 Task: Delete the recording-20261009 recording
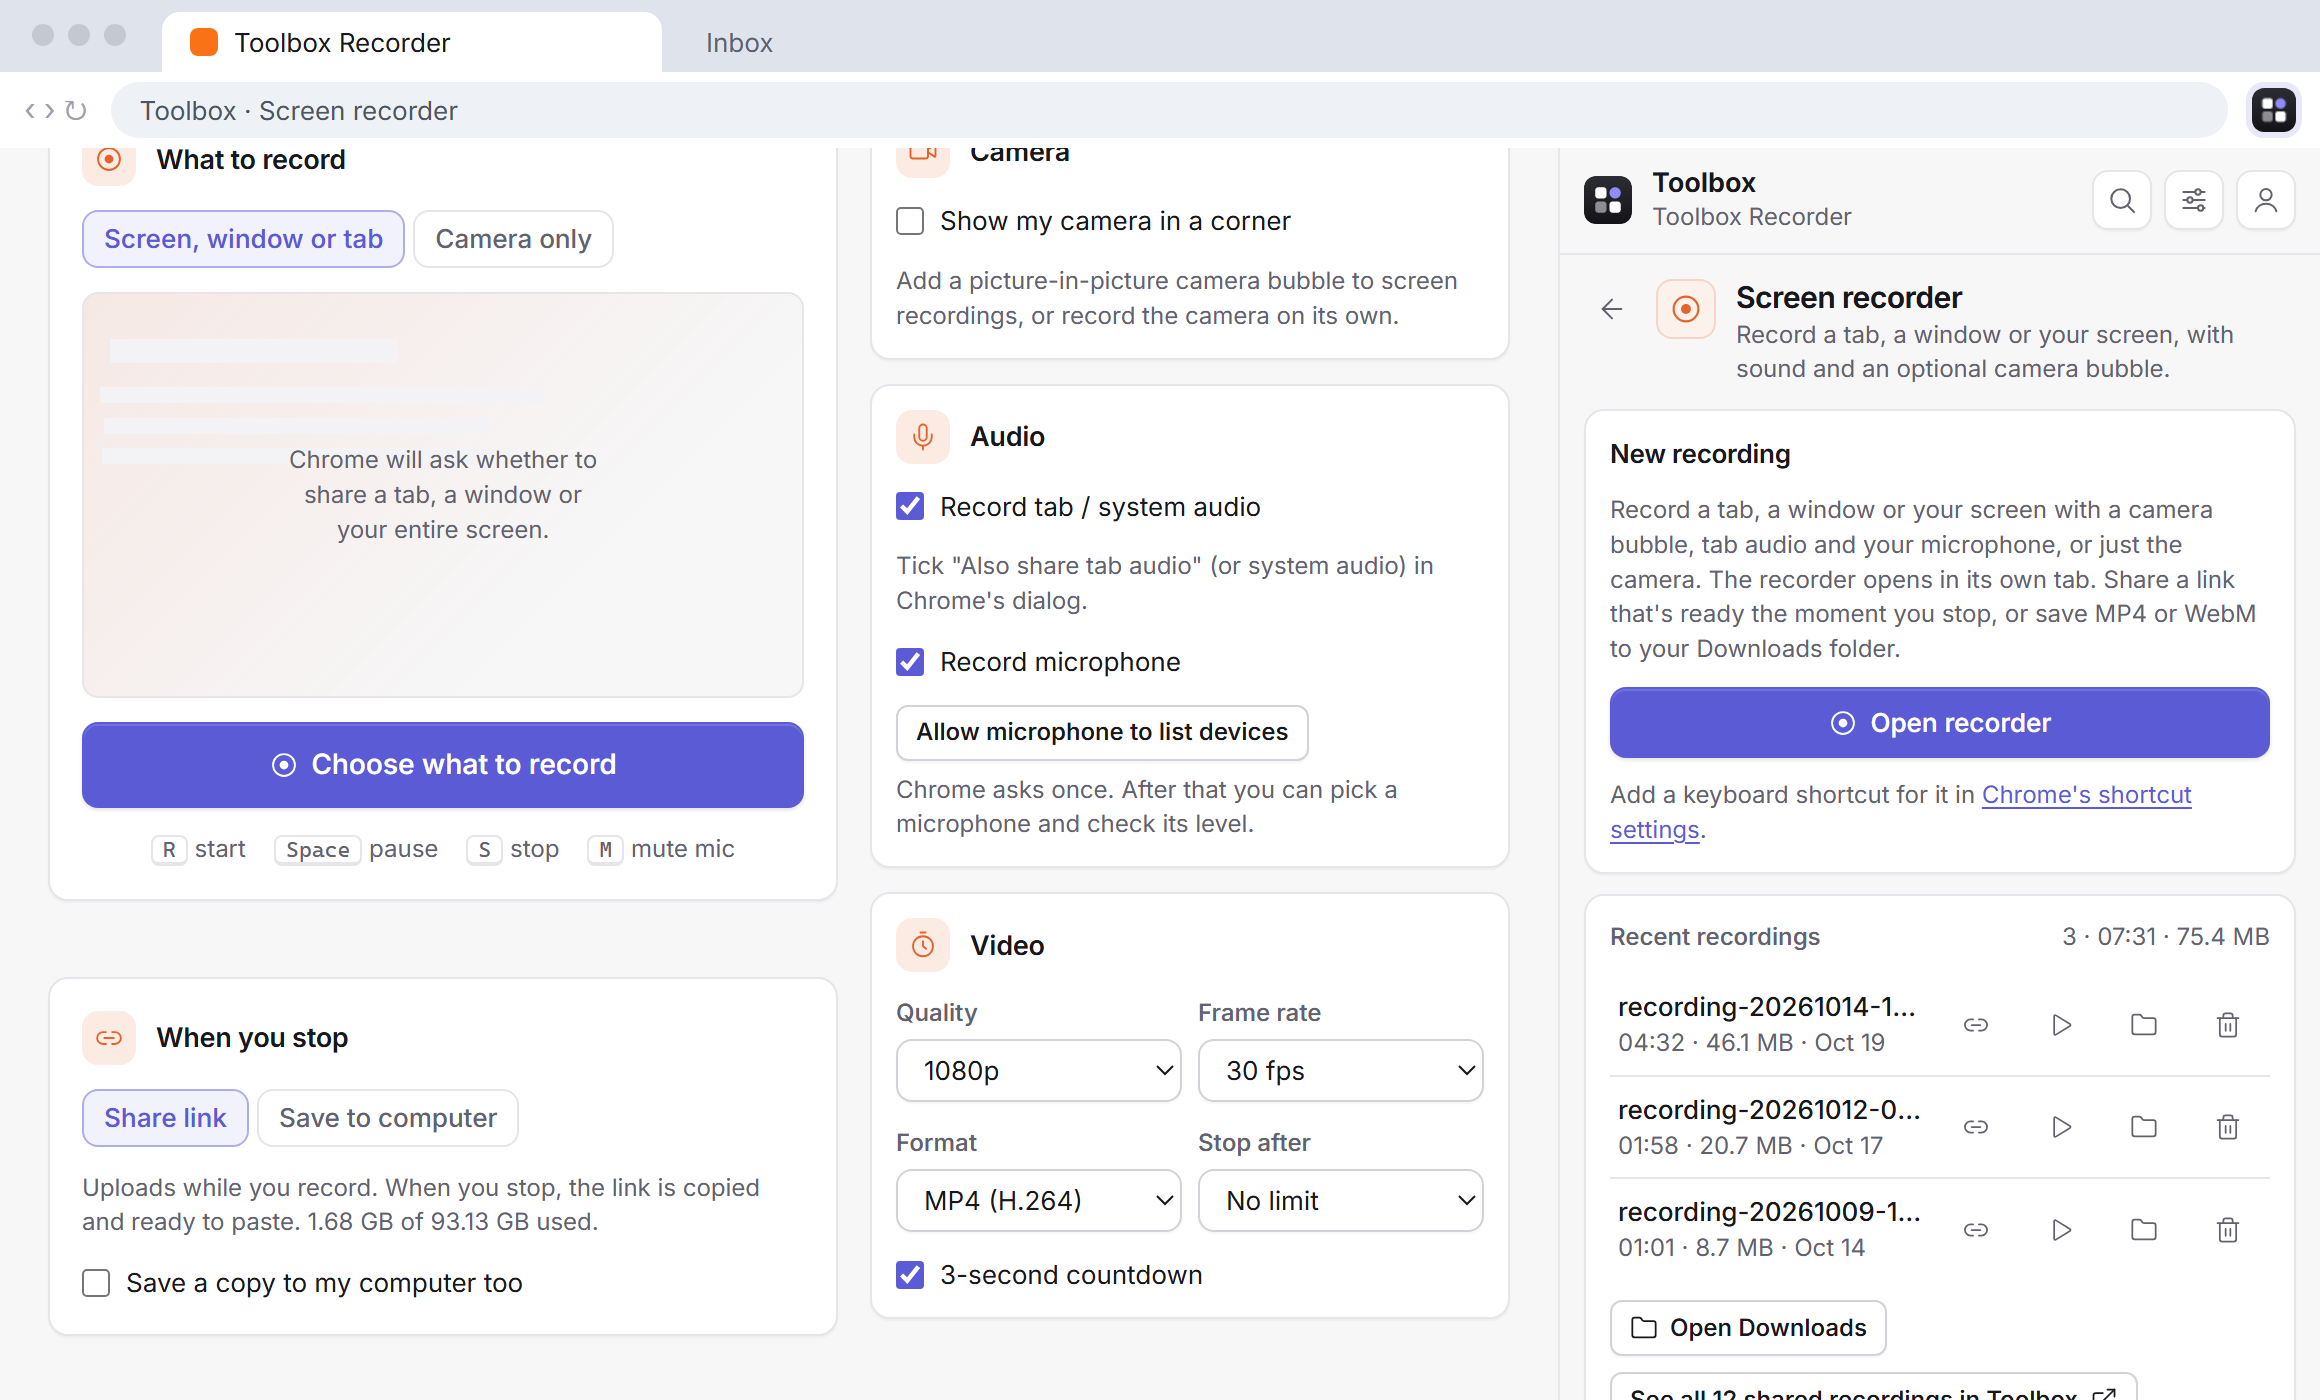coord(2228,1229)
